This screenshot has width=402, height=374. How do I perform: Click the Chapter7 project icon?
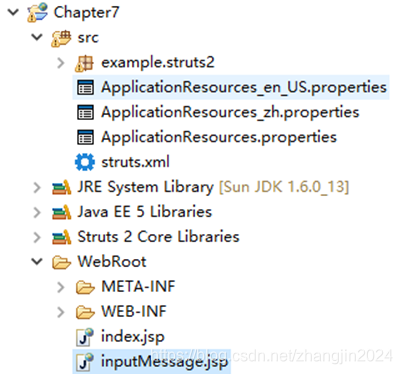(37, 12)
